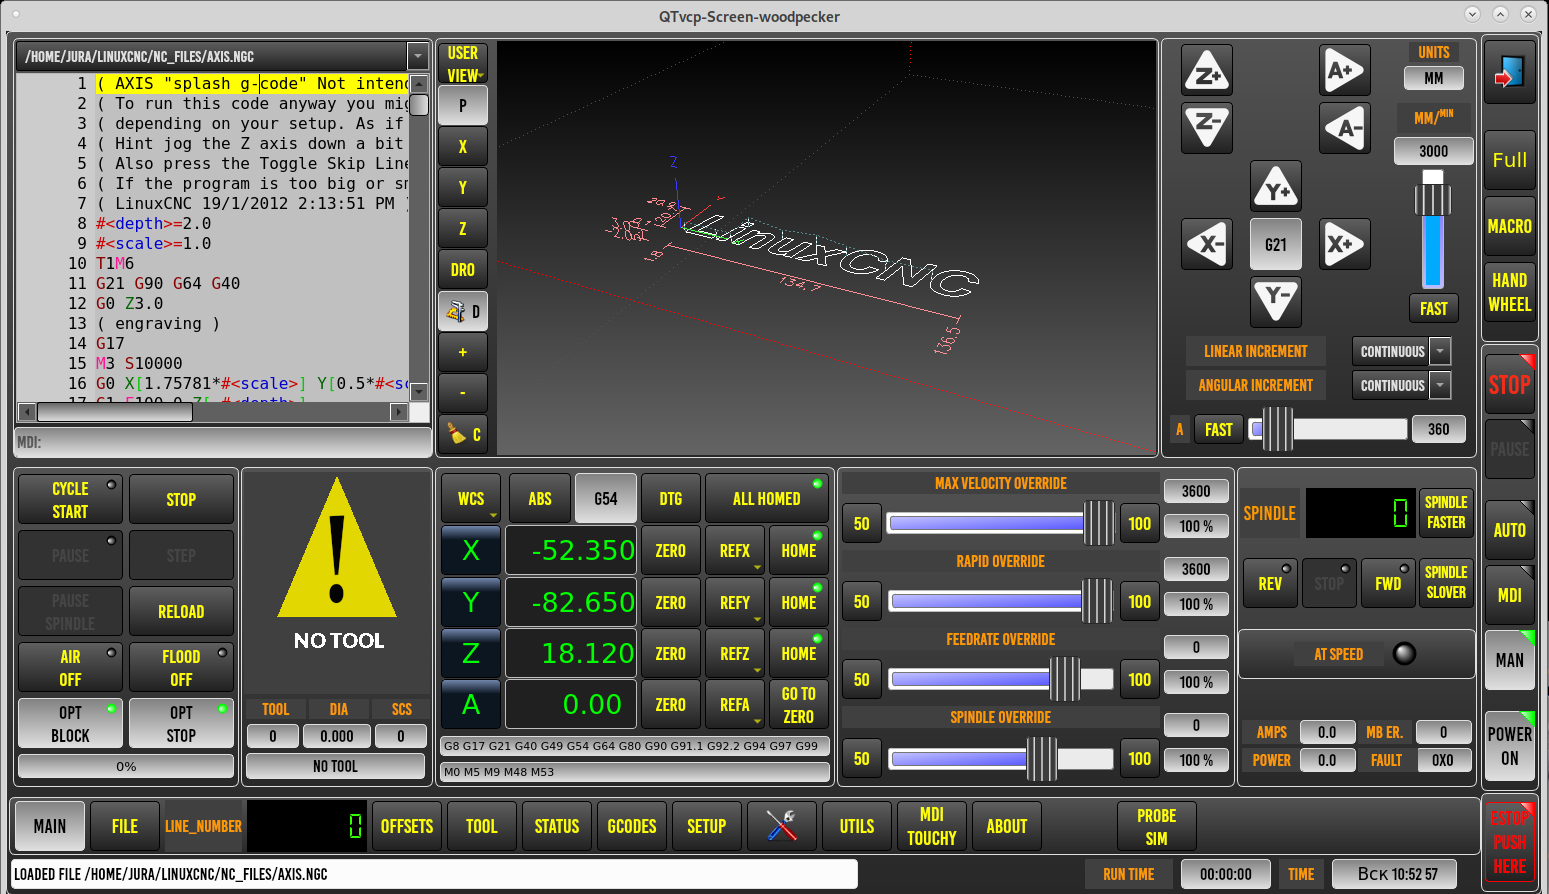Toggle Optional Stop button

coord(181,724)
